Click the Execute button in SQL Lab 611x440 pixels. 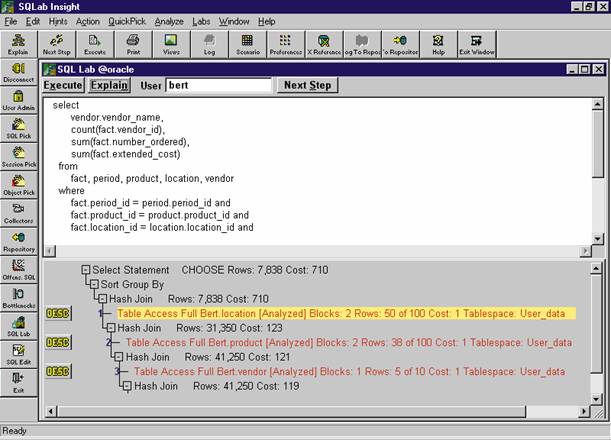point(63,85)
